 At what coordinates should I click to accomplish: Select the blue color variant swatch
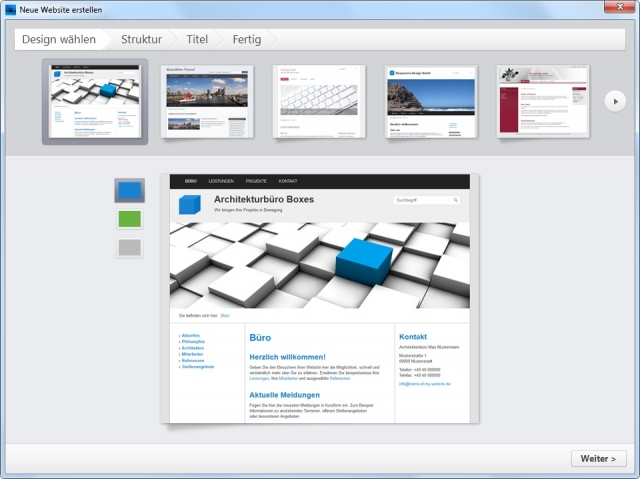pyautogui.click(x=130, y=190)
